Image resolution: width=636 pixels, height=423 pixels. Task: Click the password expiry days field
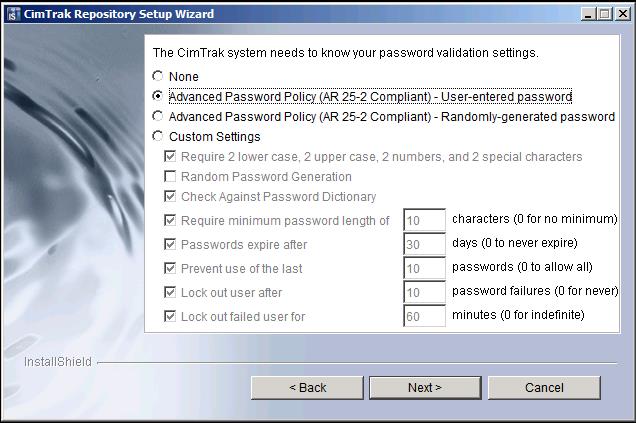point(424,245)
